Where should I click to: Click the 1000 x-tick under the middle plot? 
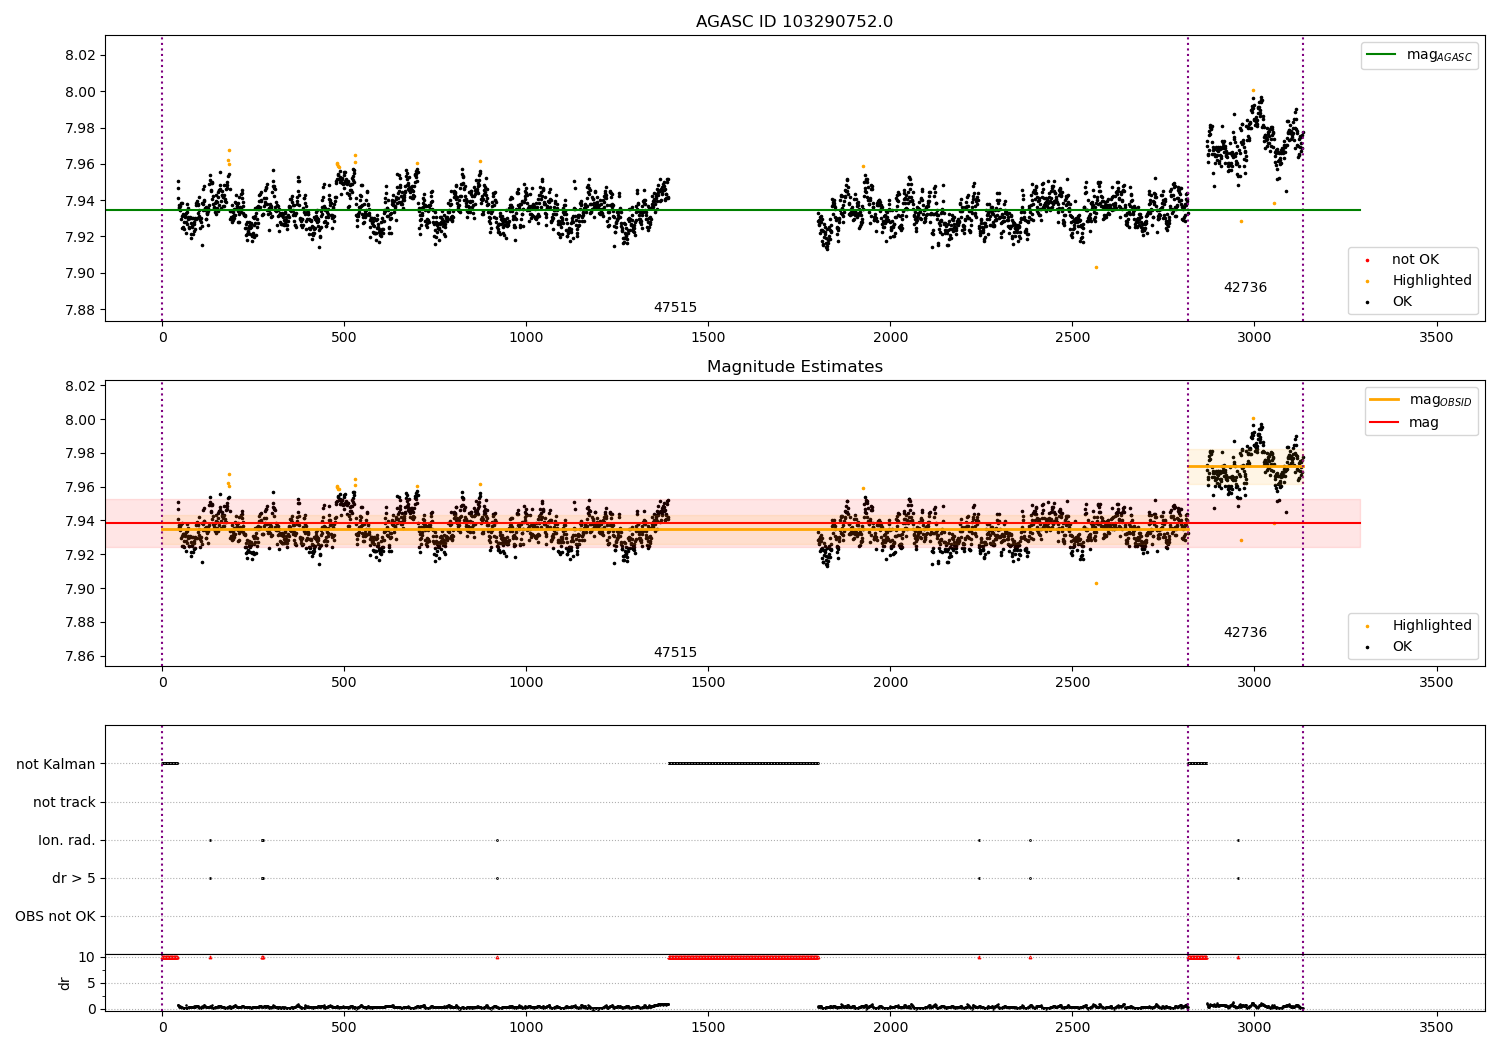point(526,682)
